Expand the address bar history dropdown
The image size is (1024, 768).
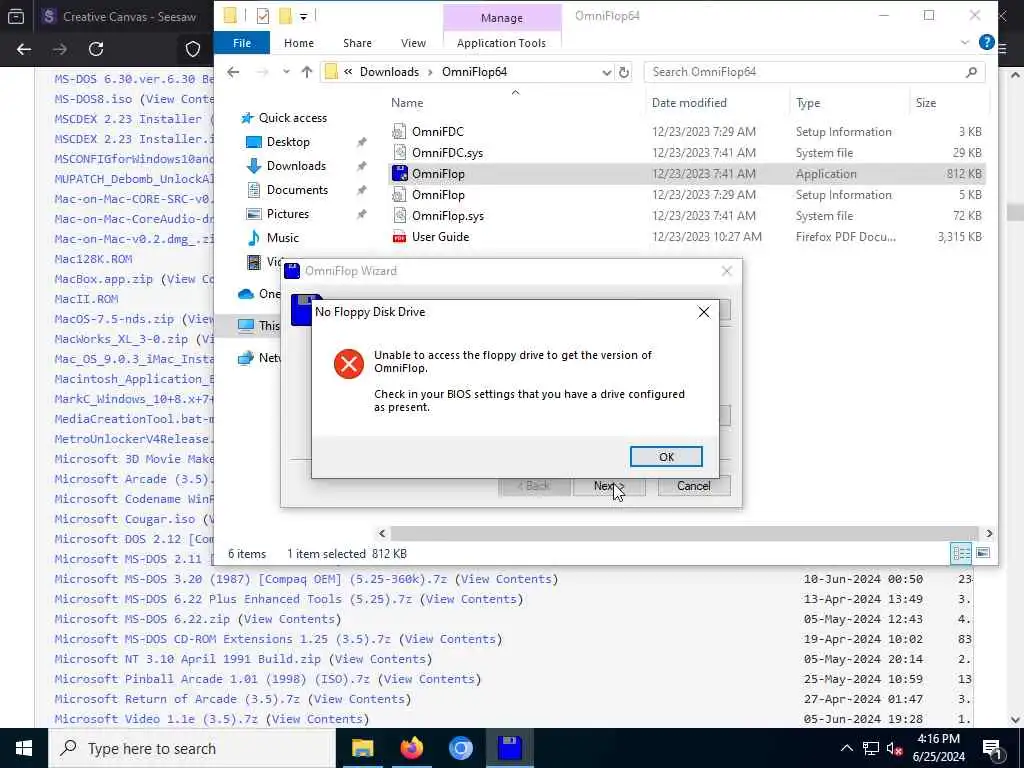[606, 72]
